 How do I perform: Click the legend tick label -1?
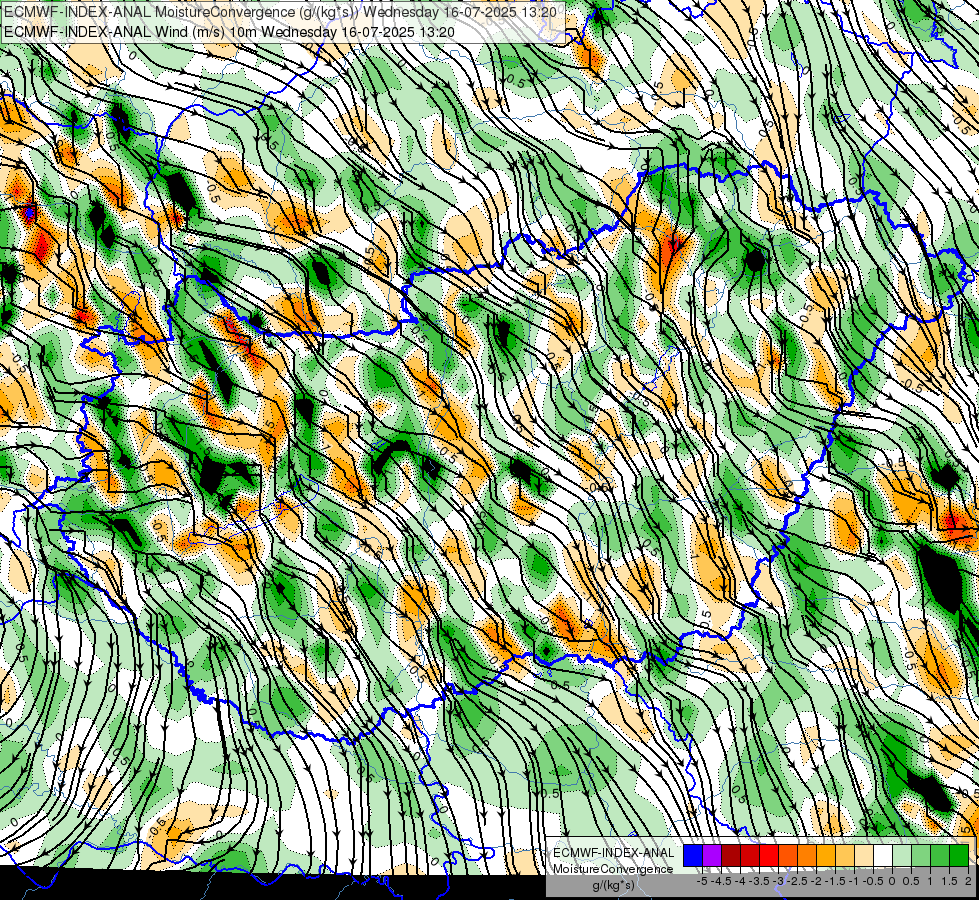[854, 881]
